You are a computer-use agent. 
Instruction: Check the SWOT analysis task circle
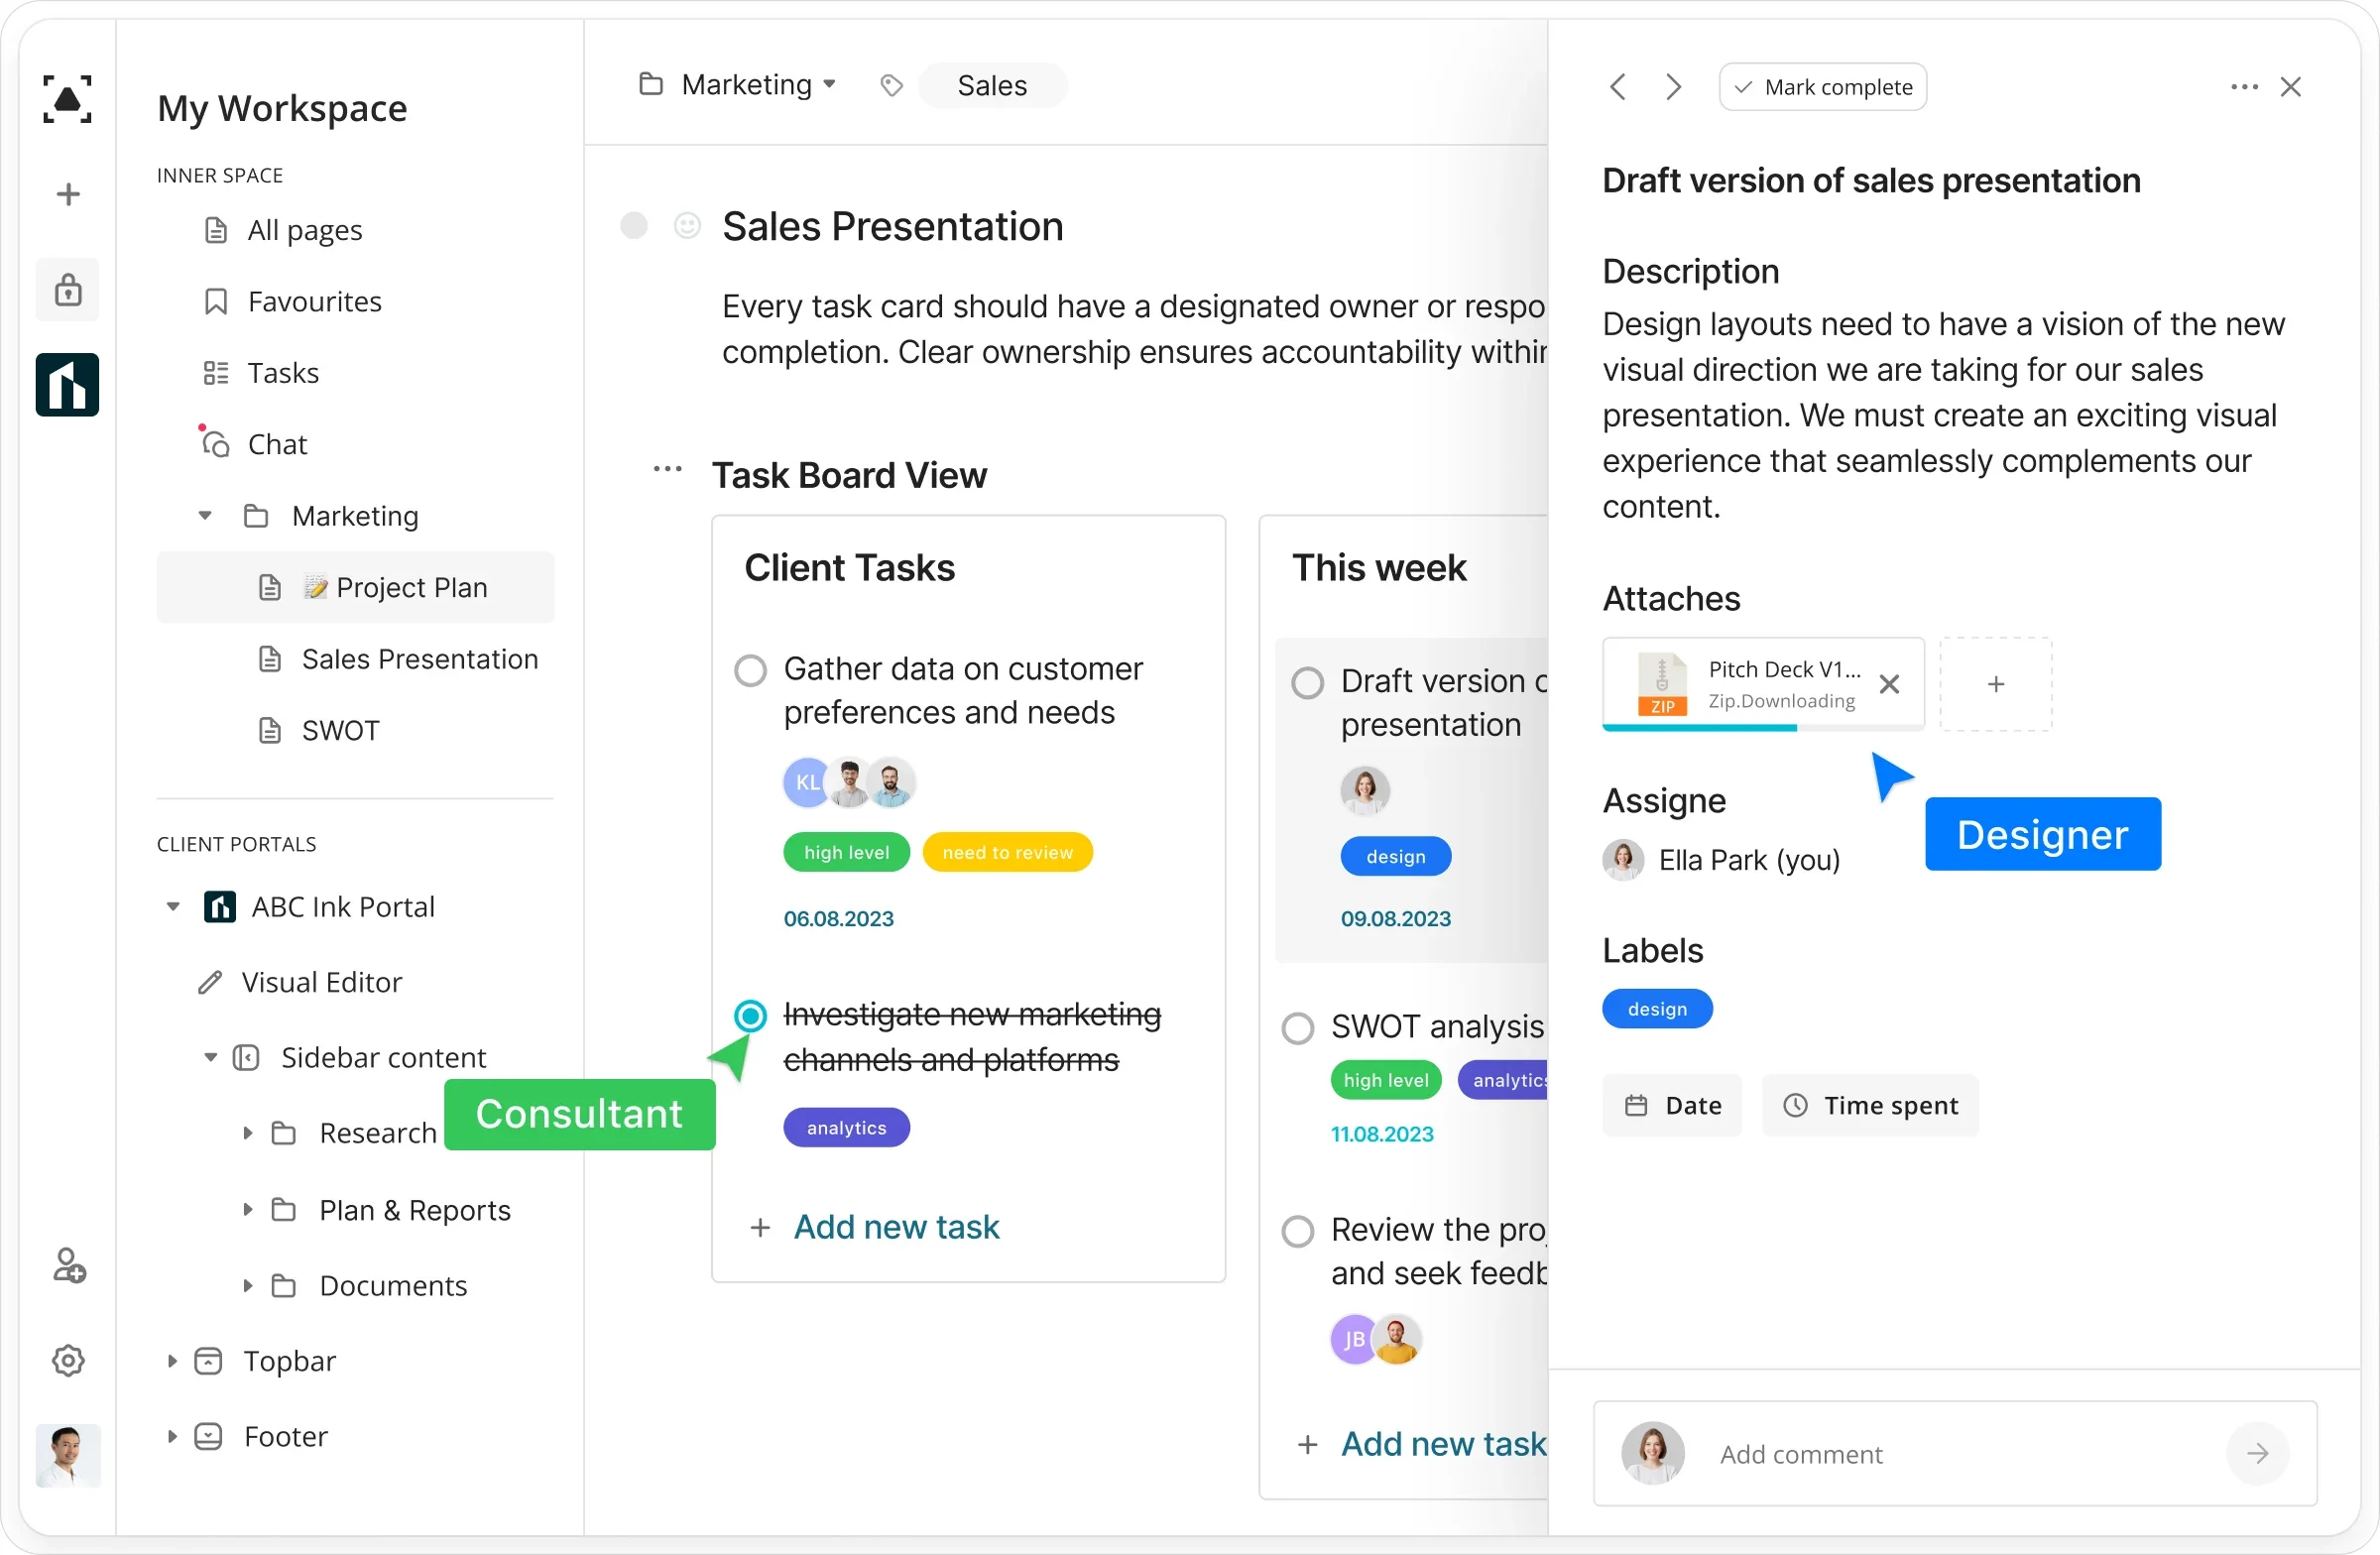pyautogui.click(x=1297, y=1028)
